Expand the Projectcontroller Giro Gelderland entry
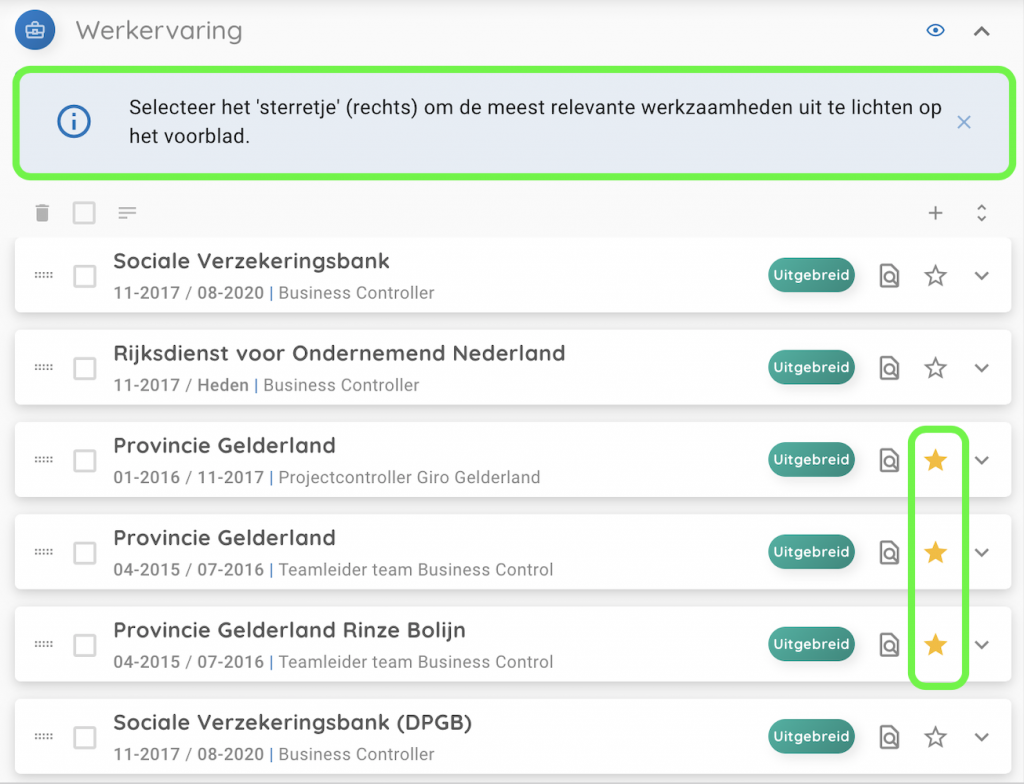The height and width of the screenshot is (784, 1024). 982,460
